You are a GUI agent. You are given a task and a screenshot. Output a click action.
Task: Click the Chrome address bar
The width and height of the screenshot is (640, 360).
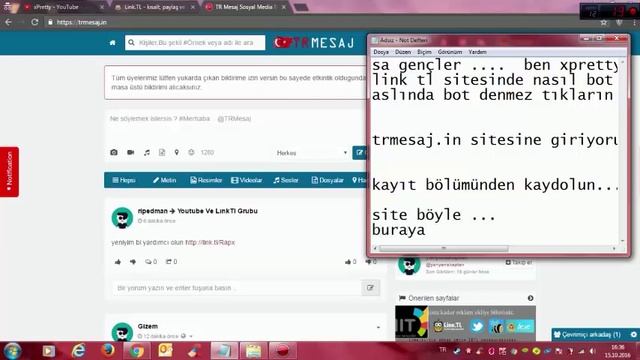[318, 22]
